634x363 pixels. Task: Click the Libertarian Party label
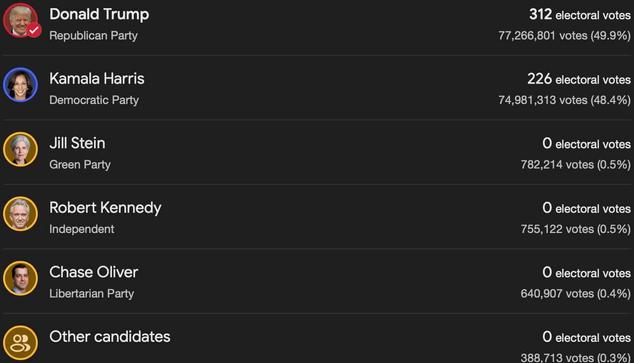[x=91, y=293]
